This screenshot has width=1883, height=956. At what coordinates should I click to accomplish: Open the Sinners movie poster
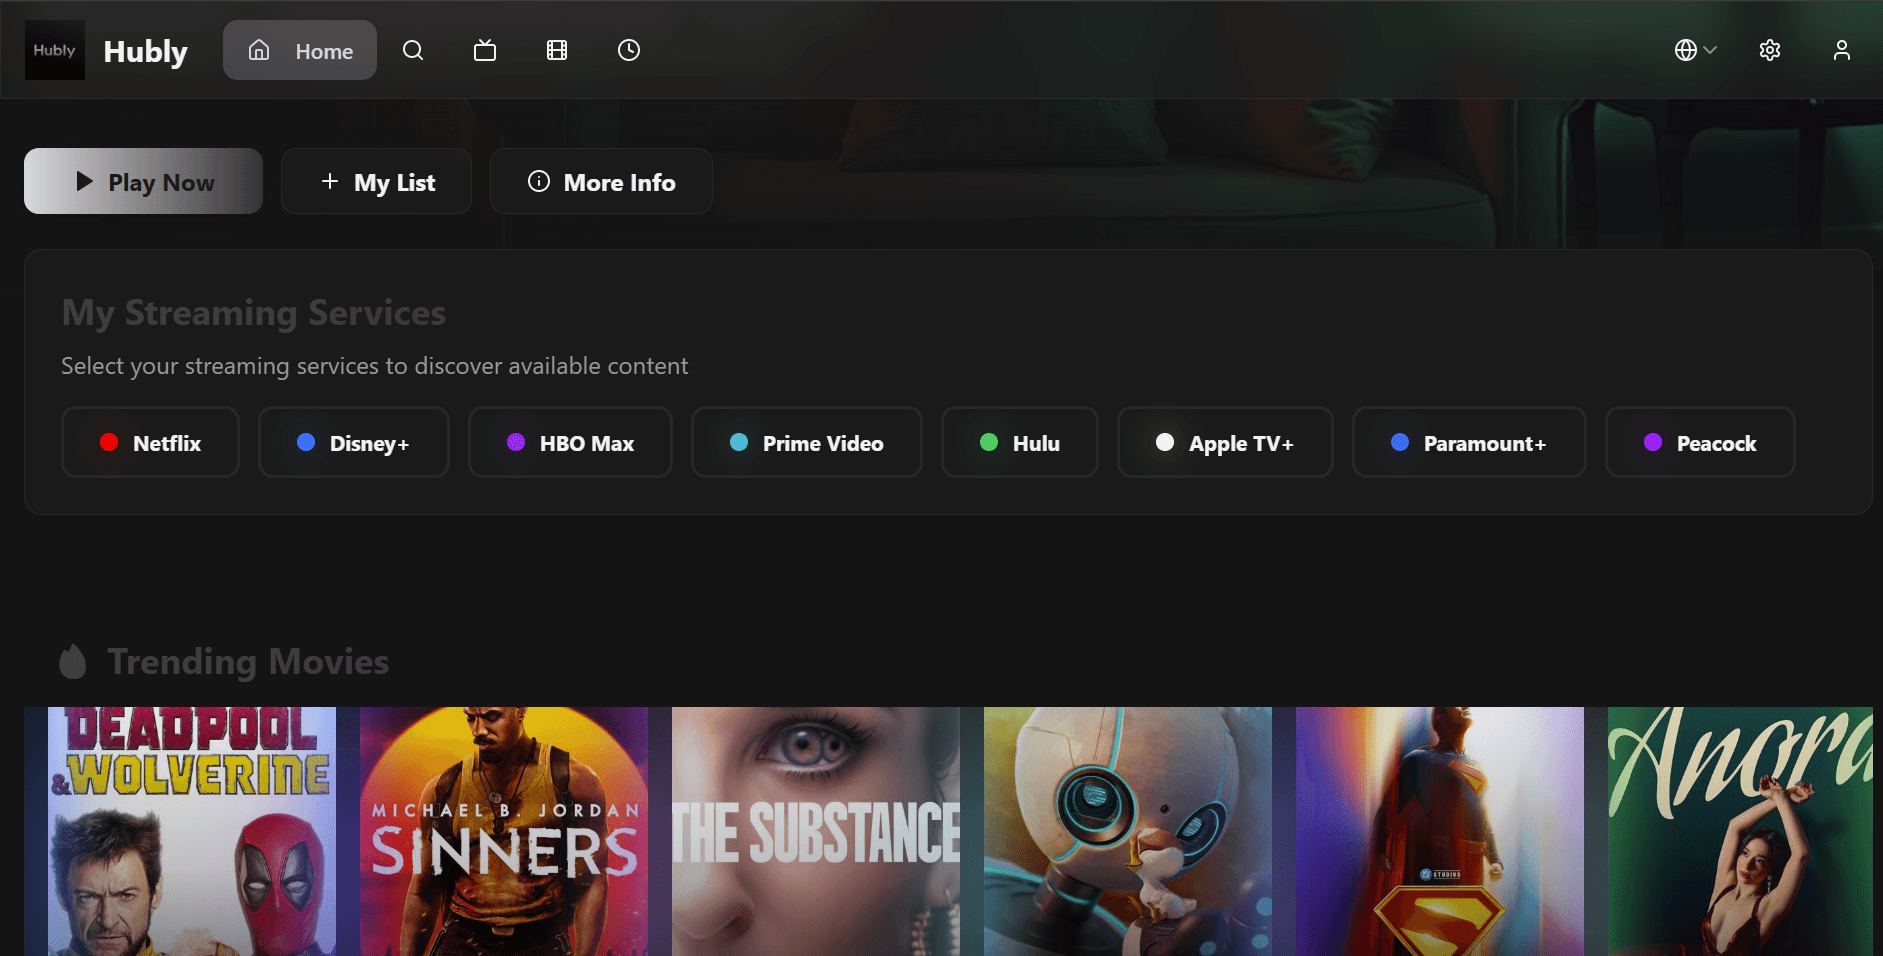(504, 830)
